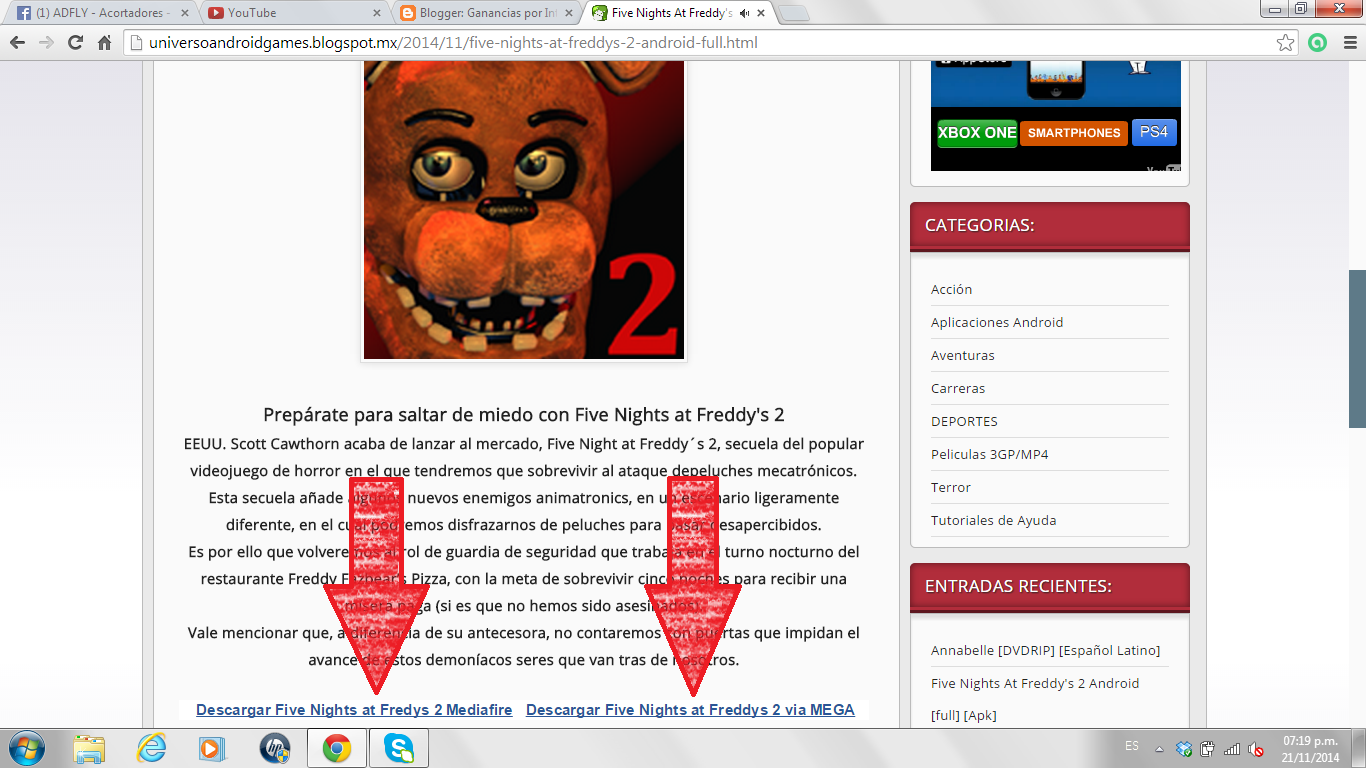Click the Freddy 2 game cover image
1366x768 pixels.
click(524, 209)
